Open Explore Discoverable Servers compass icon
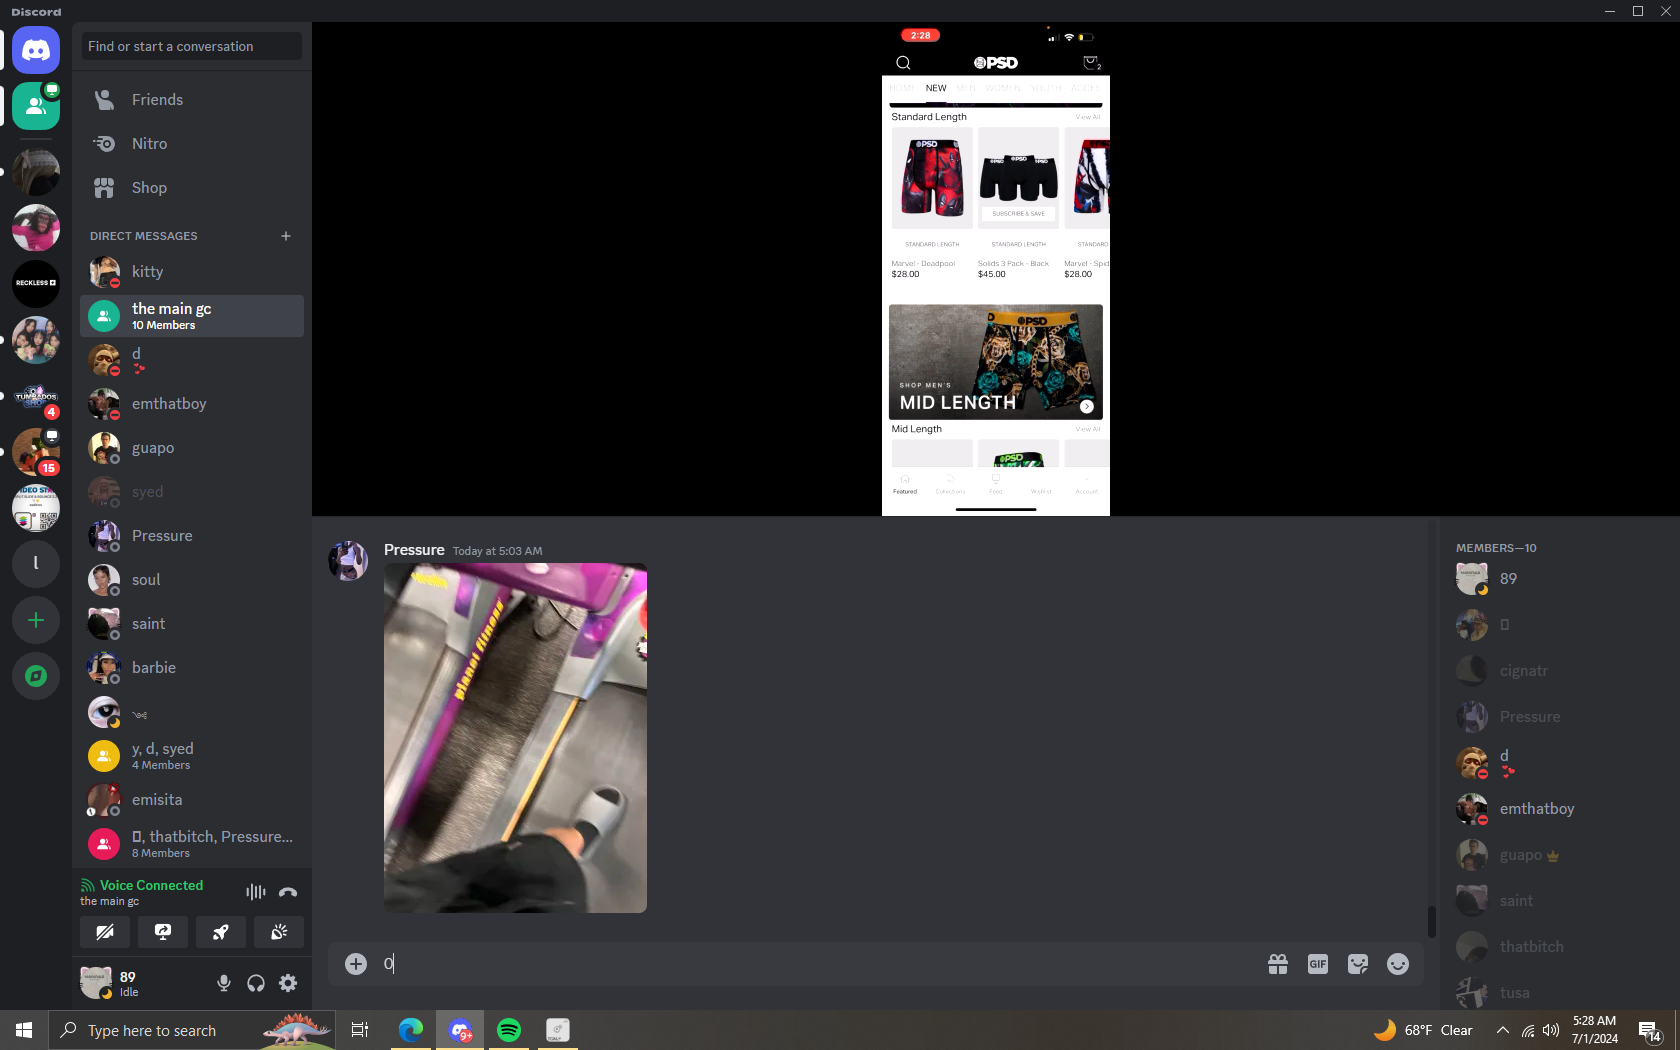The image size is (1680, 1050). tap(36, 677)
